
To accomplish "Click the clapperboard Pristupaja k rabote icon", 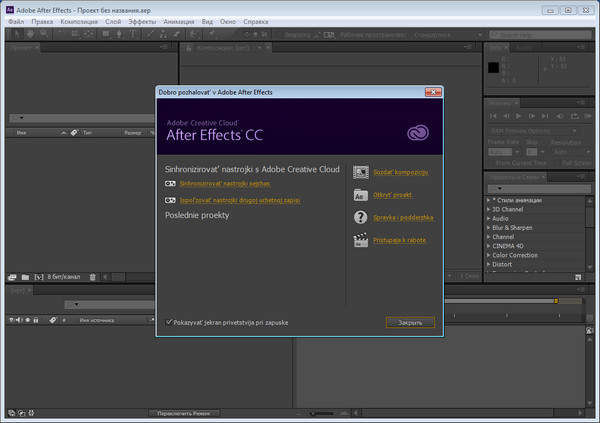I will (361, 241).
